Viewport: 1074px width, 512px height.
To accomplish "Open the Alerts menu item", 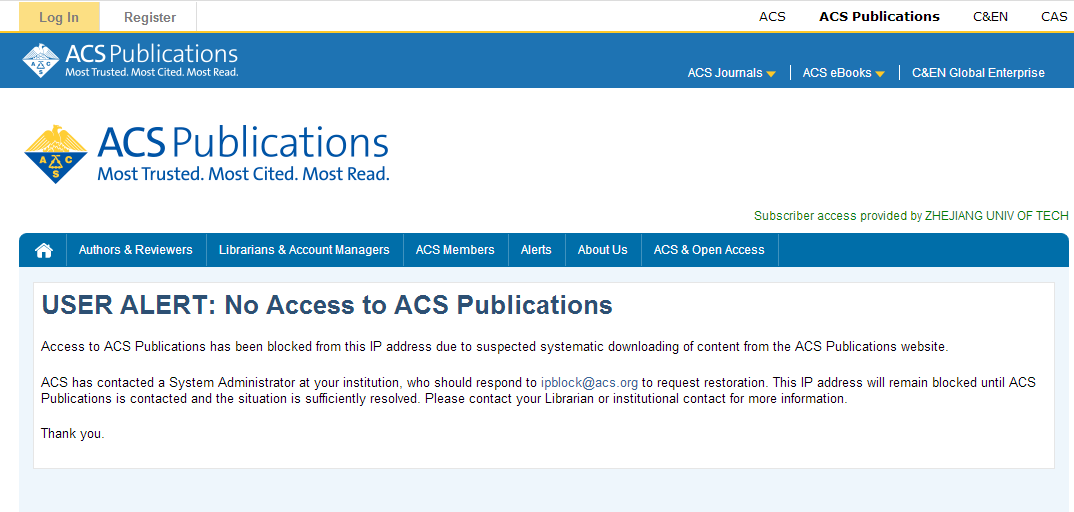I will pos(536,250).
